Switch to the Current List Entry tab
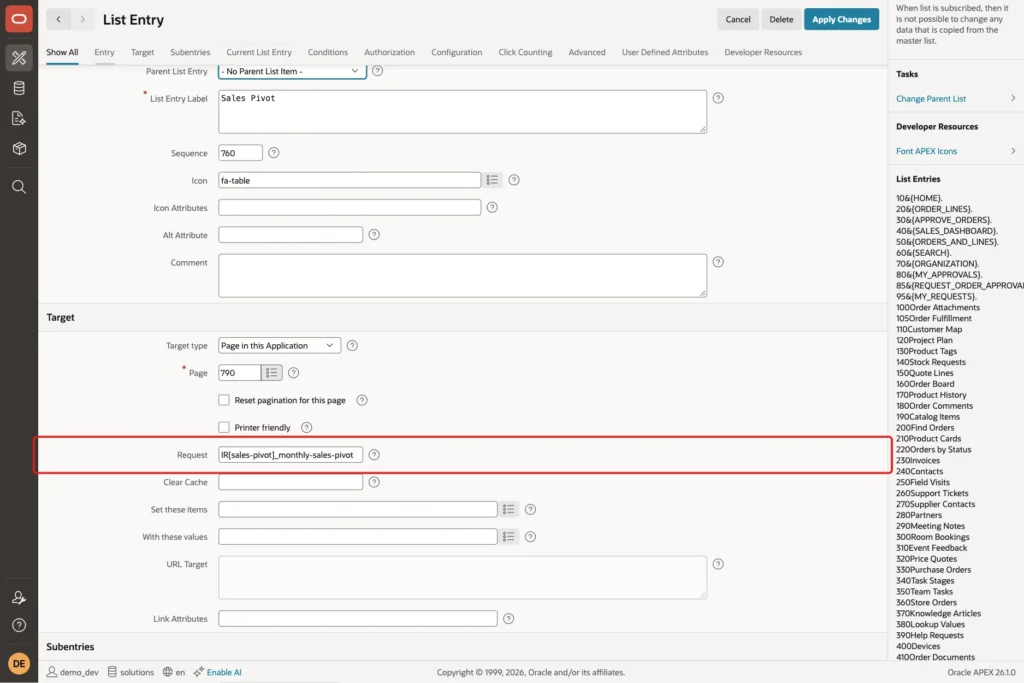1024x683 pixels. pyautogui.click(x=259, y=52)
